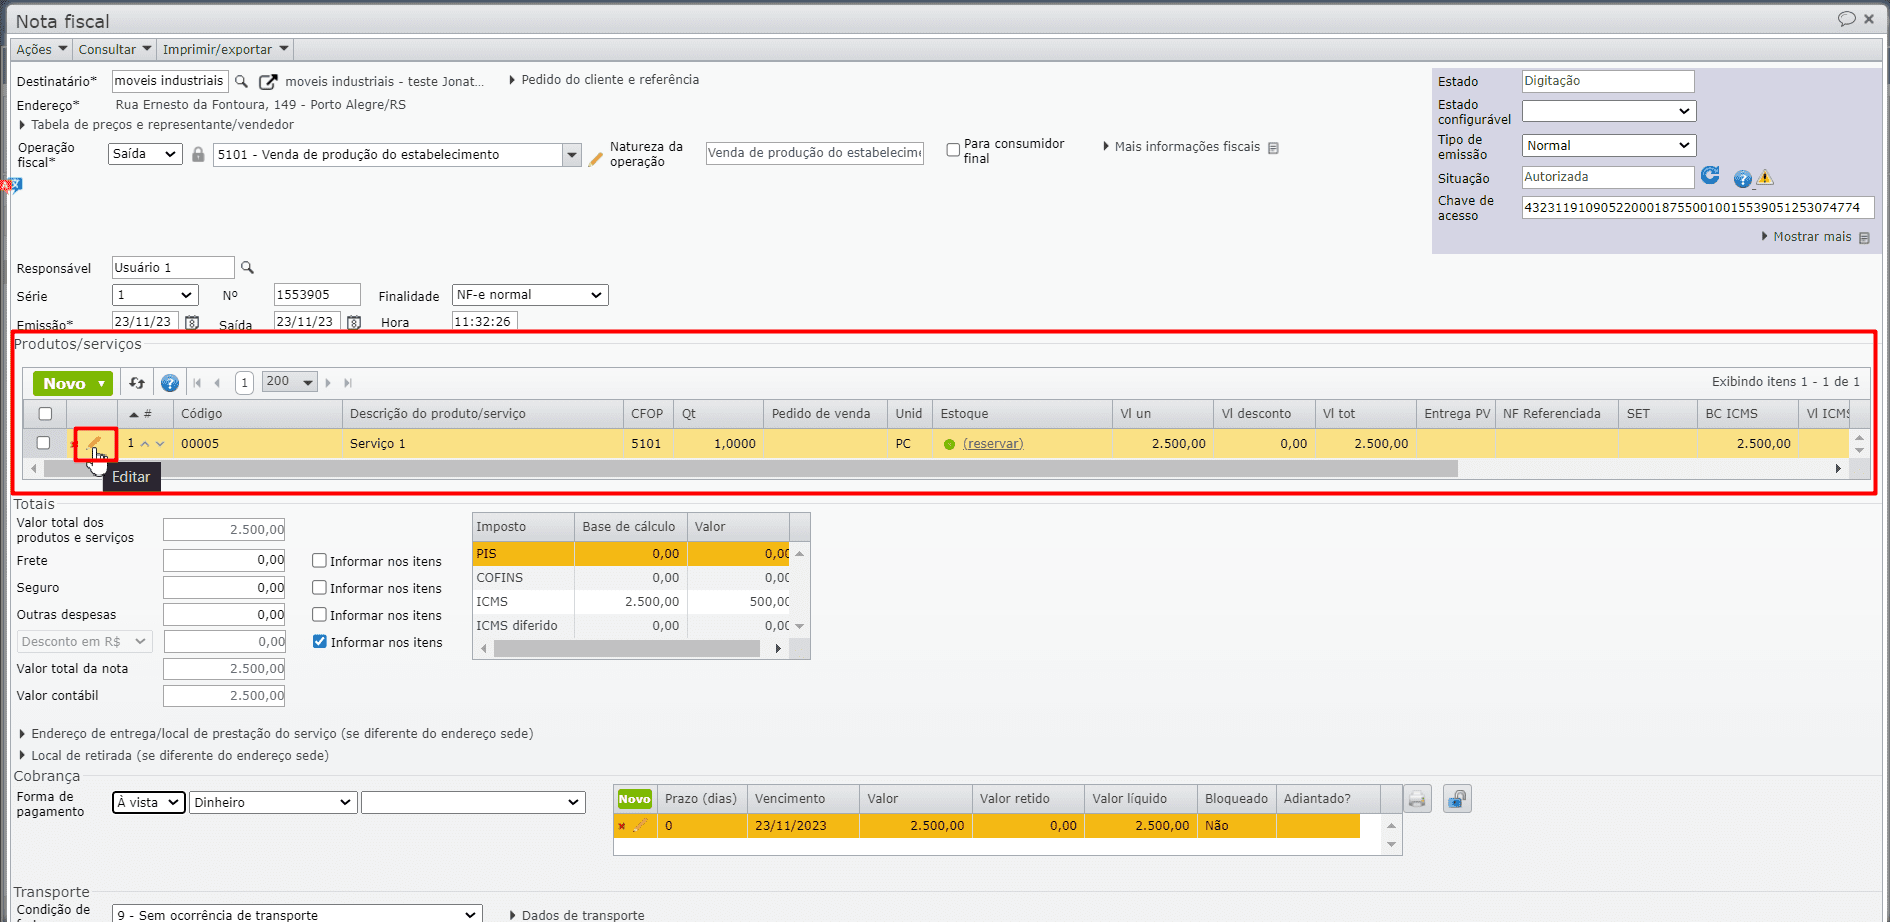Open the comments speech bubble icon

click(x=1846, y=19)
